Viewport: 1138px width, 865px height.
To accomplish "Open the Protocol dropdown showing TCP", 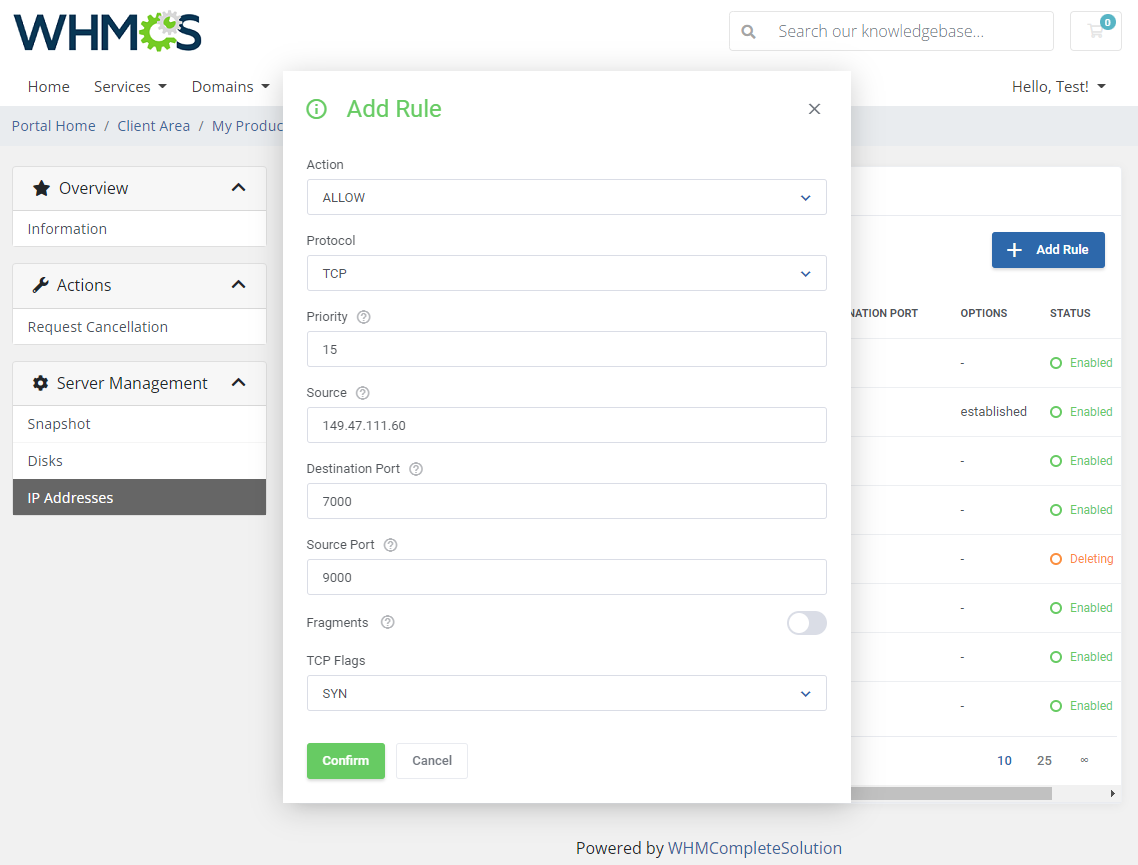I will [566, 273].
